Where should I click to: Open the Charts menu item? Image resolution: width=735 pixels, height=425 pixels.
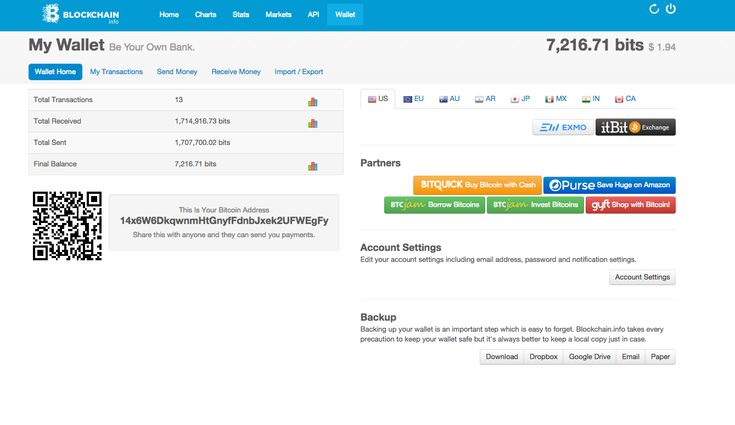(205, 15)
